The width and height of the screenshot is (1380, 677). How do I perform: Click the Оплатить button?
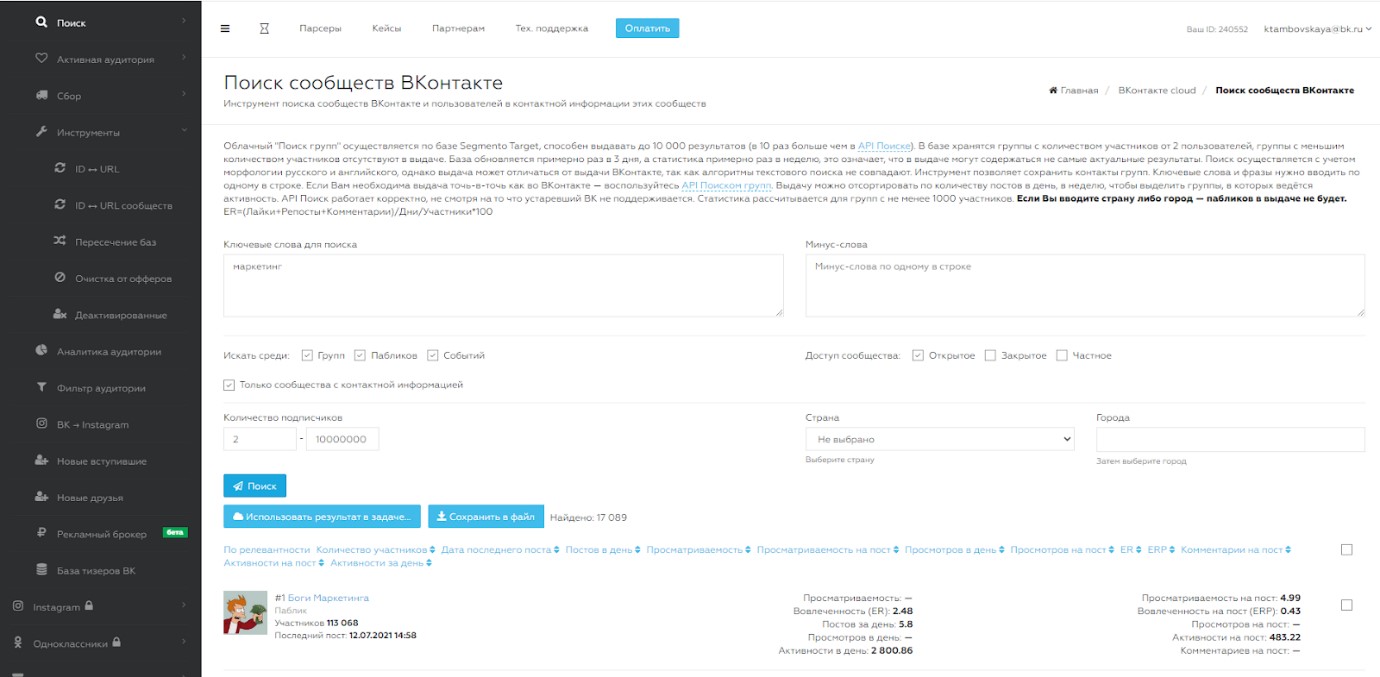[x=647, y=28]
